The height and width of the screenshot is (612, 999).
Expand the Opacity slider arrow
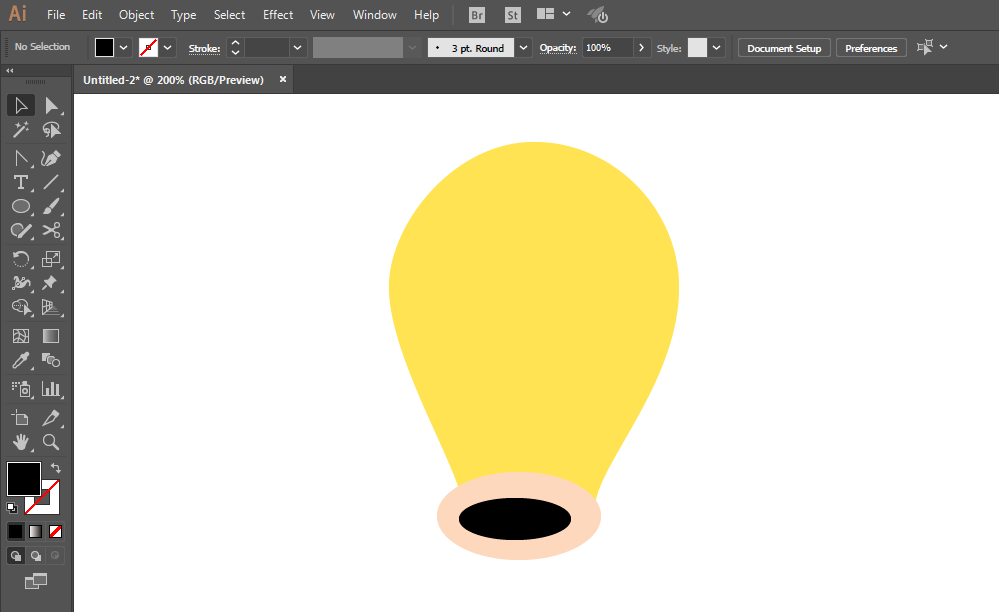[x=642, y=48]
